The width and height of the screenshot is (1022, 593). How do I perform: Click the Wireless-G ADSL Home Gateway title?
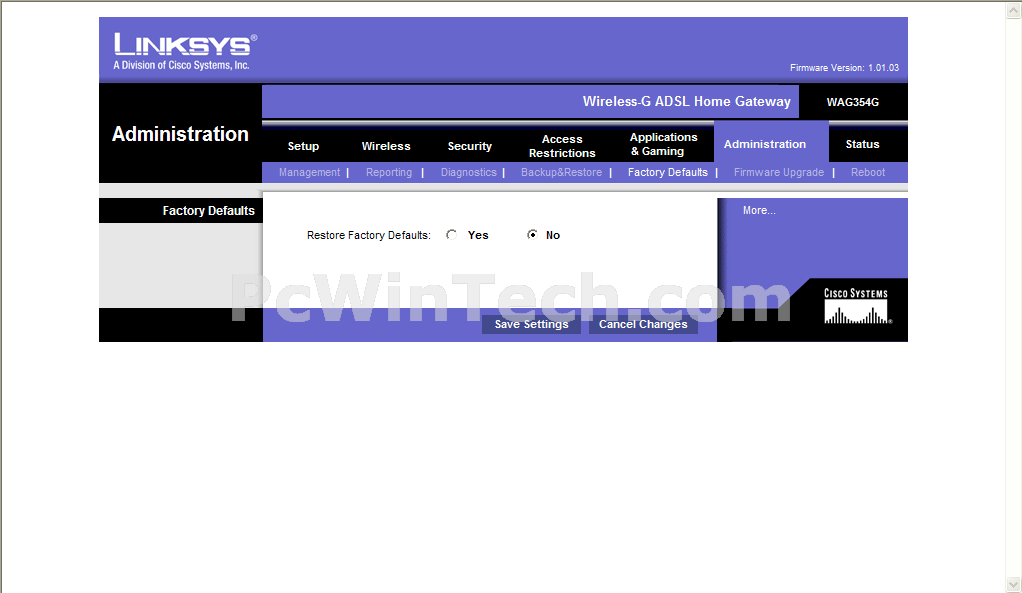pos(686,101)
